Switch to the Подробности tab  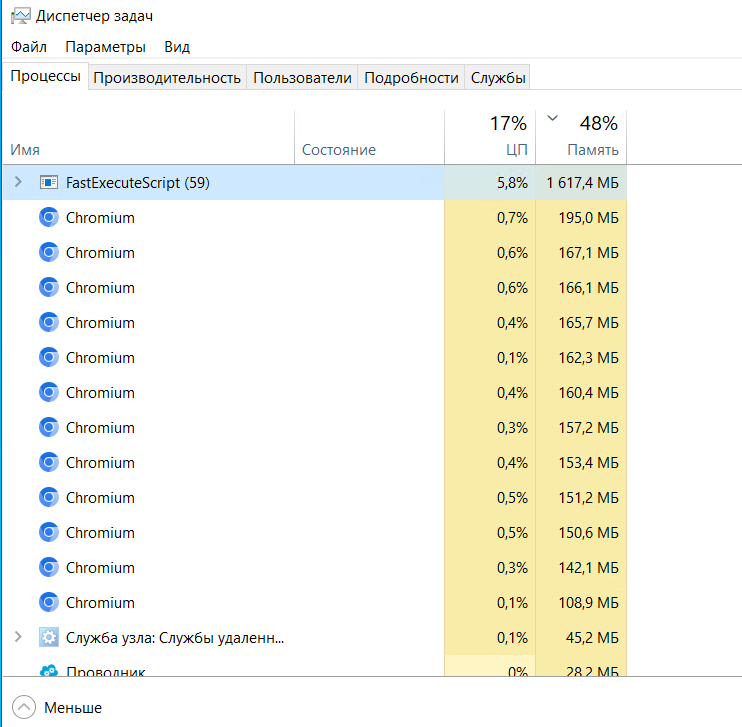pos(411,78)
